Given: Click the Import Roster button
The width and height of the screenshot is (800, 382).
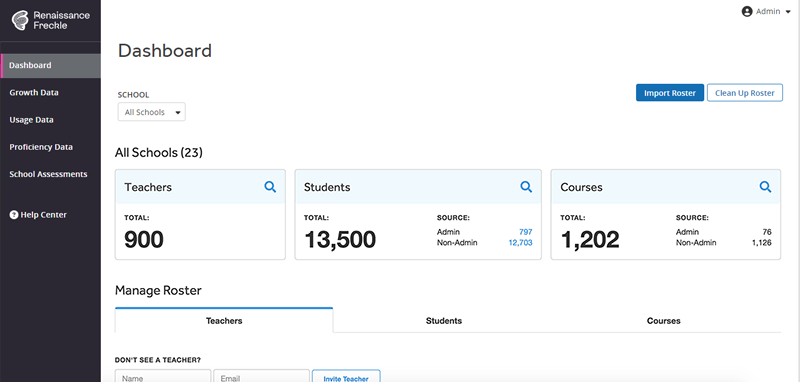Looking at the screenshot, I should [670, 93].
